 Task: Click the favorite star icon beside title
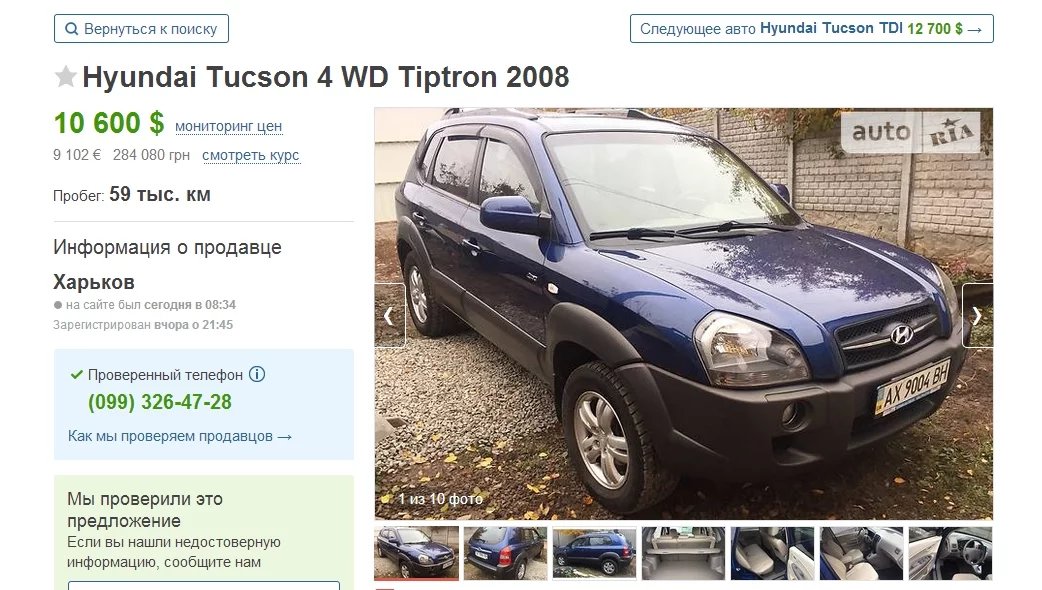tap(65, 76)
